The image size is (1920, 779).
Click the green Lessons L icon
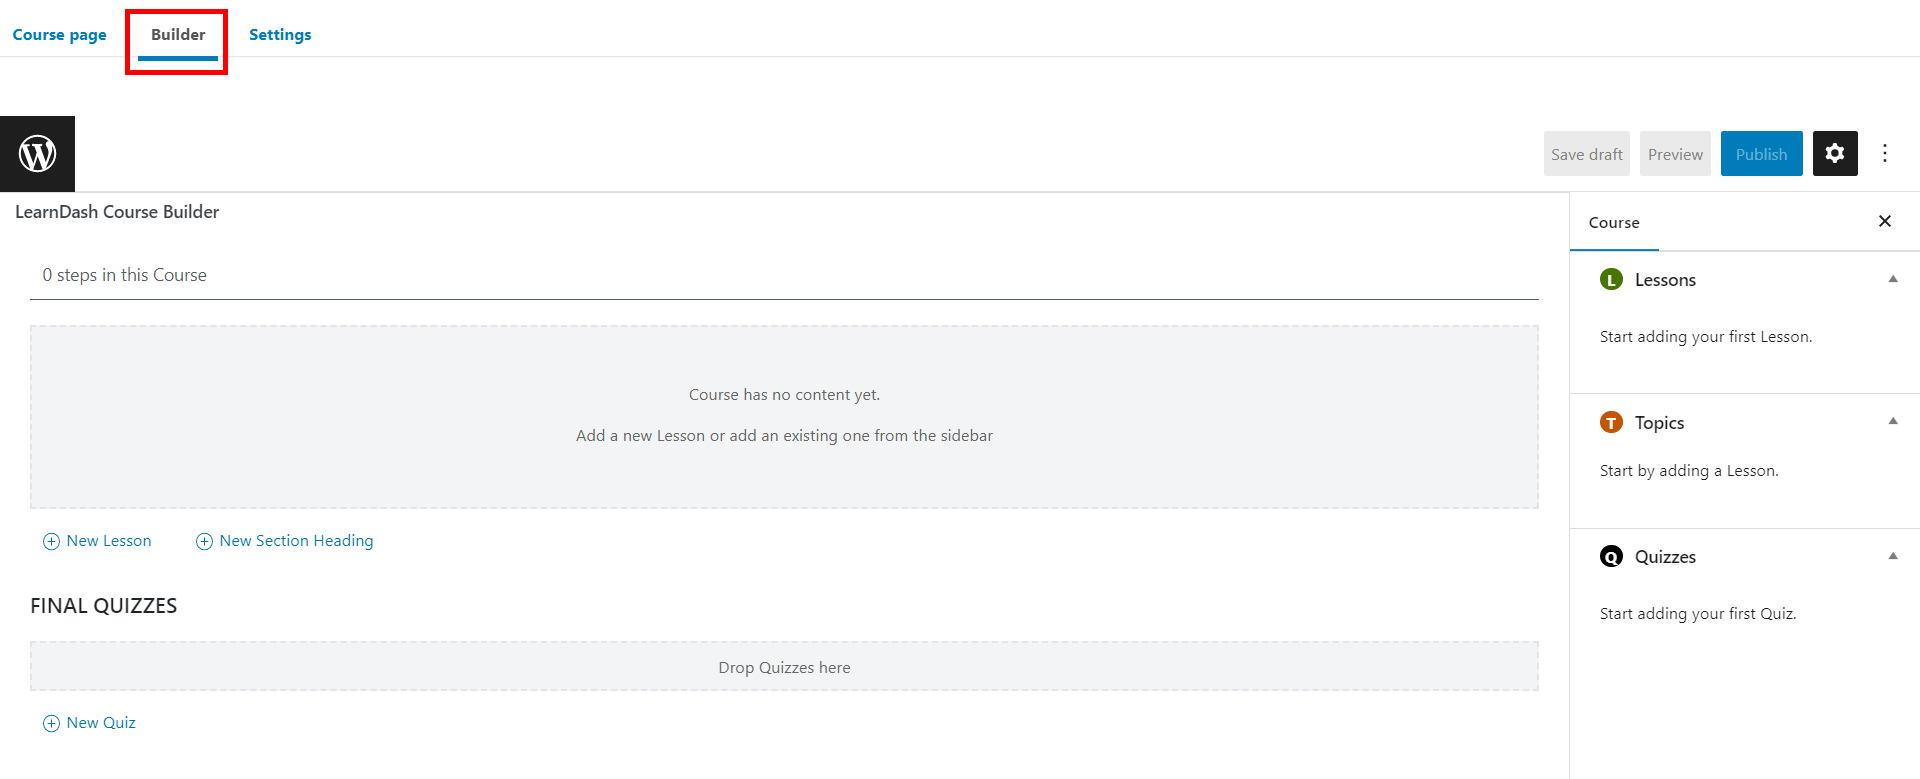tap(1611, 280)
